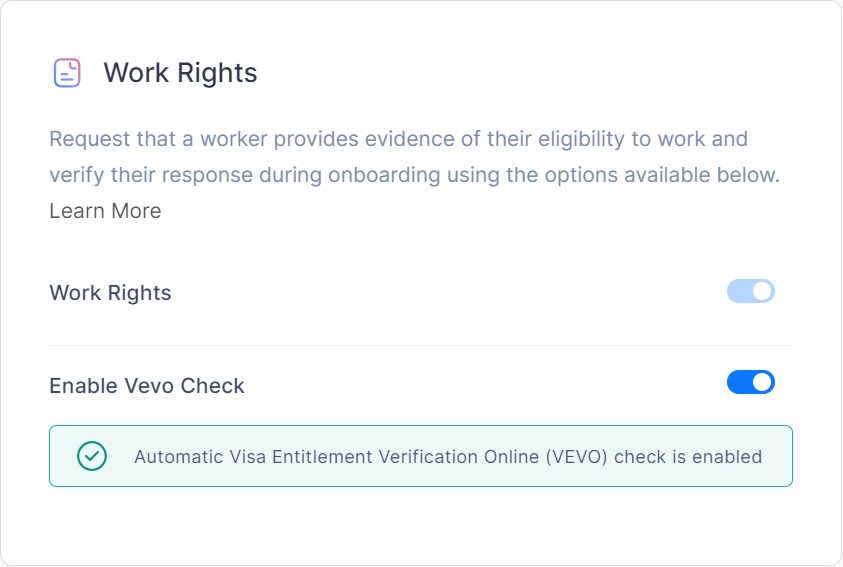Click the "(VEVO)" acronym in the banner
Image resolution: width=843 pixels, height=567 pixels.
tap(577, 457)
